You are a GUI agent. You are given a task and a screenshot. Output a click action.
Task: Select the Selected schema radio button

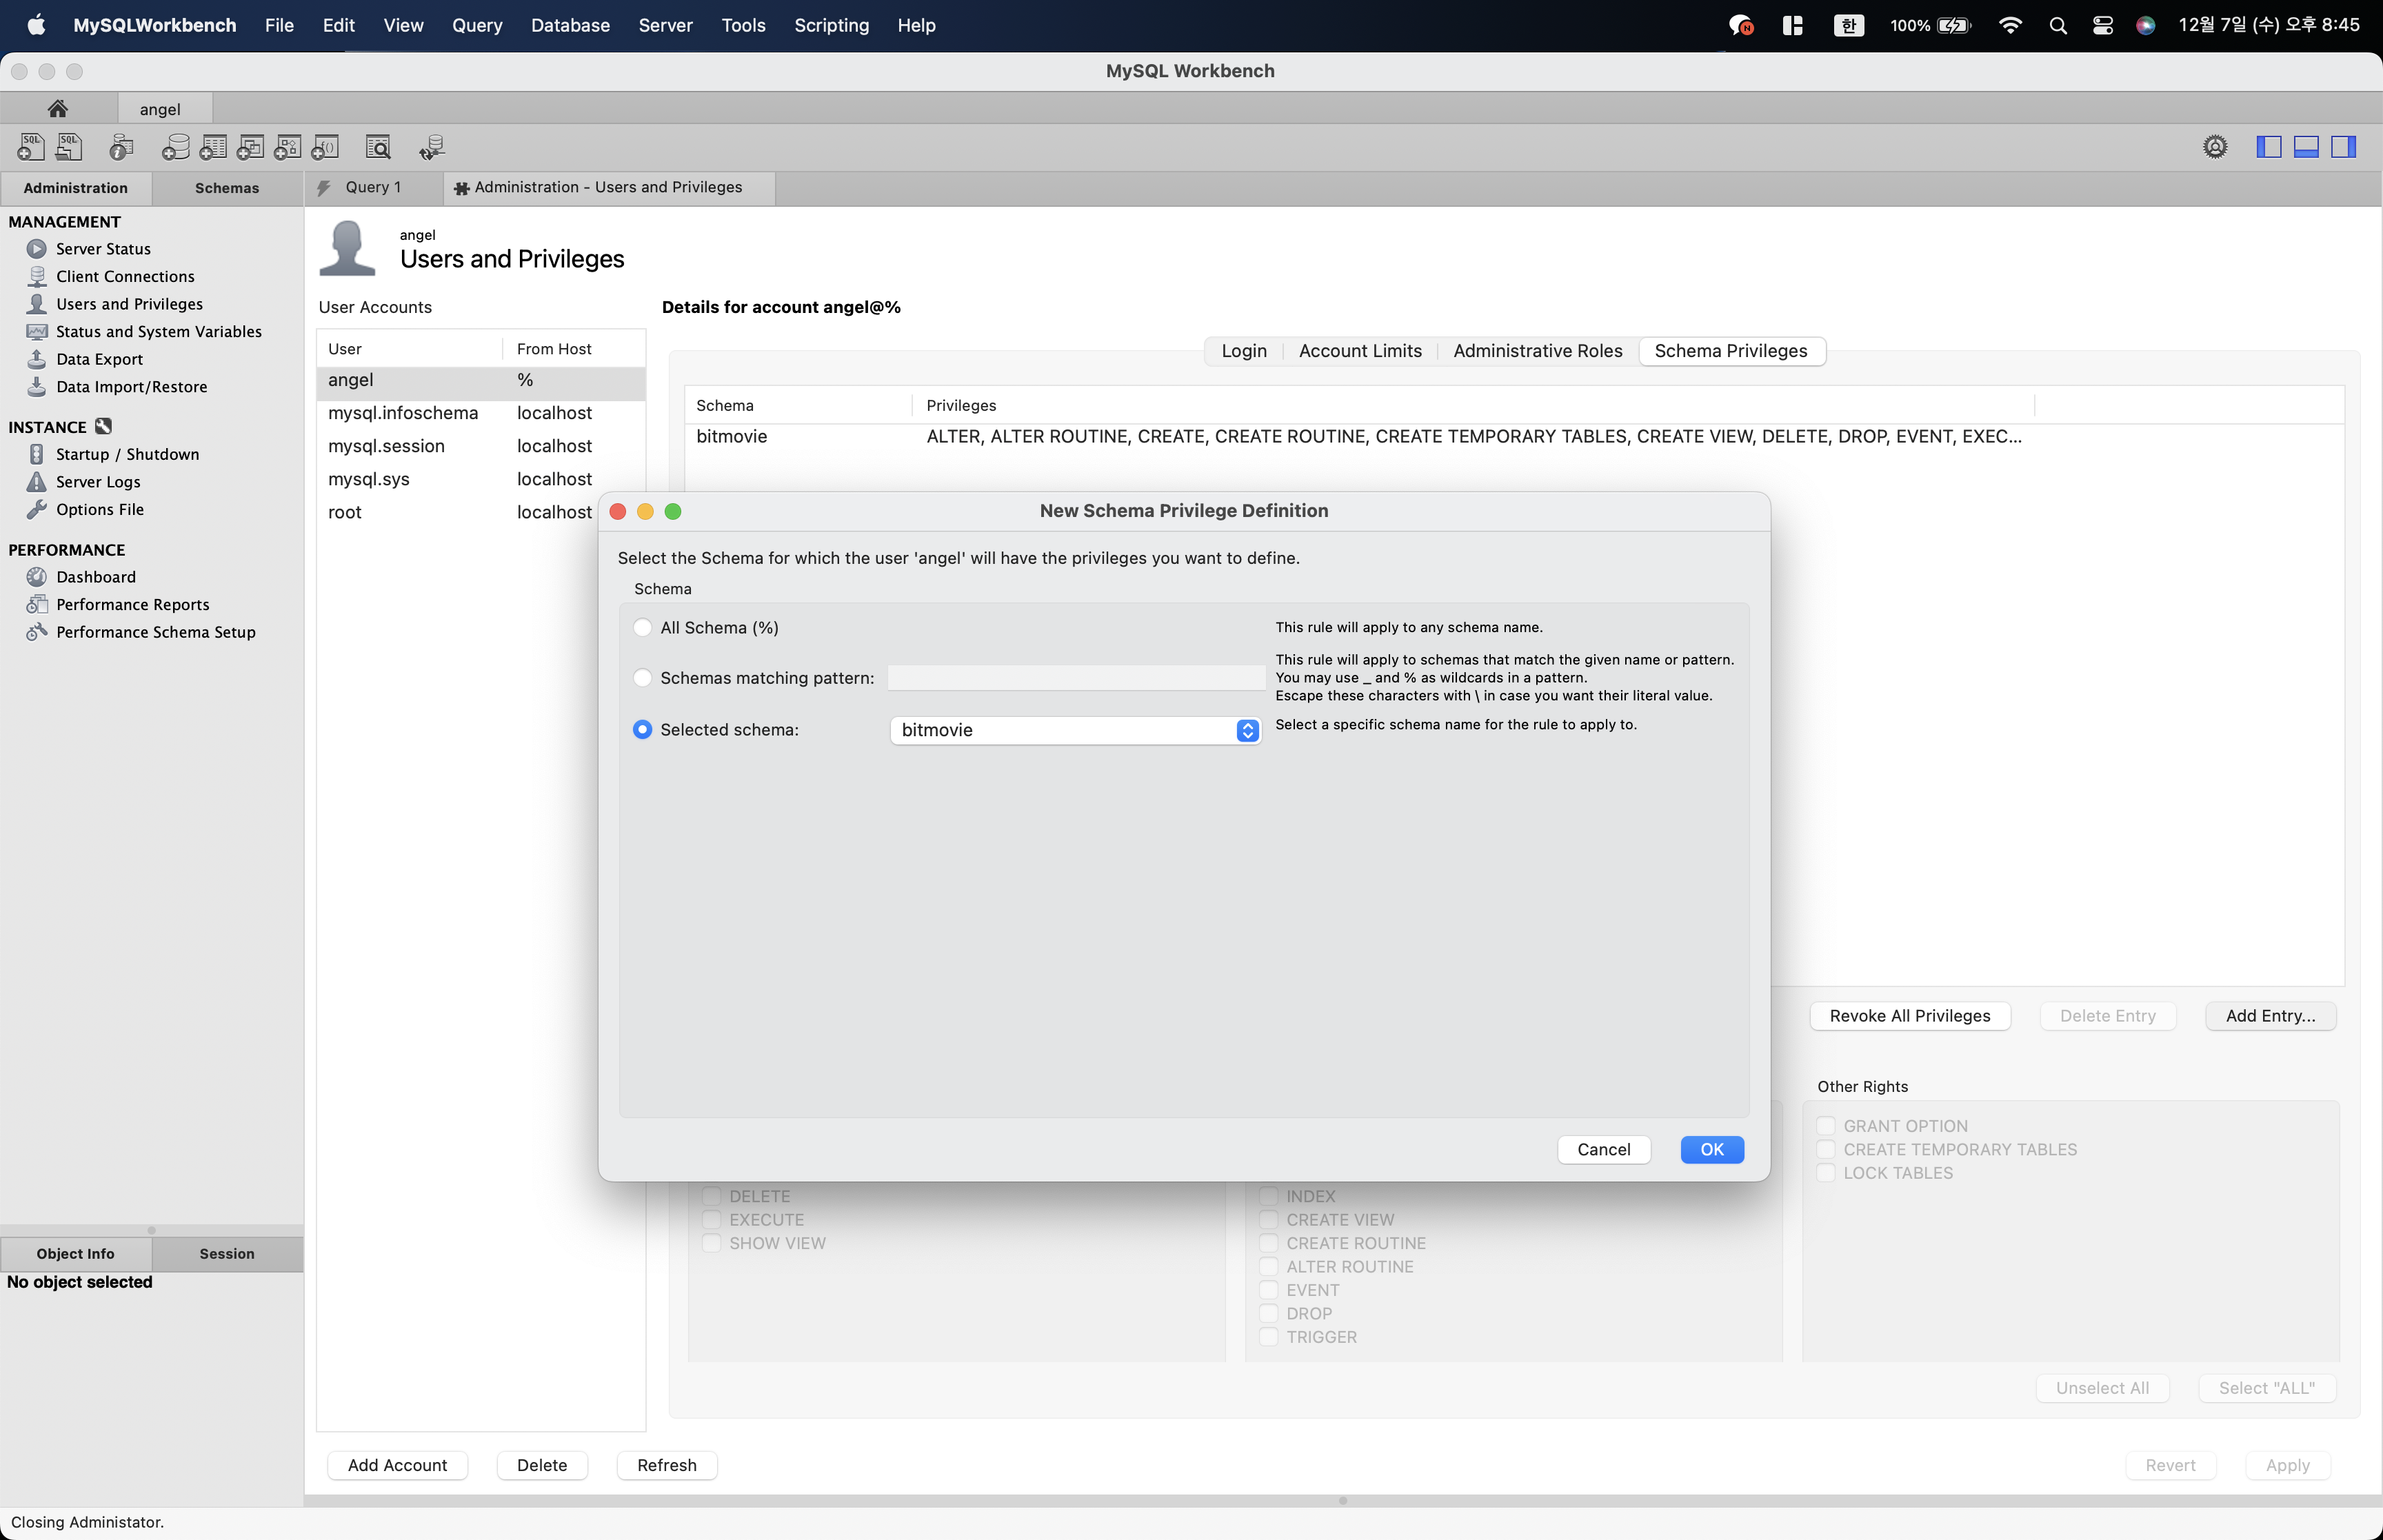643,730
